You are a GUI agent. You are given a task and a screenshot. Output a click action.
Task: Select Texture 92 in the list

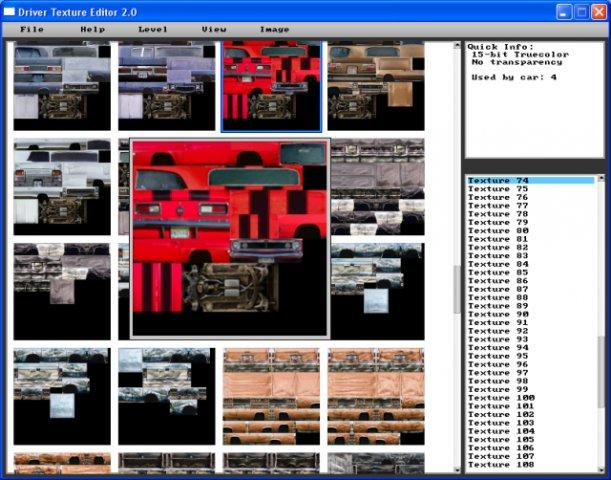tap(531, 331)
